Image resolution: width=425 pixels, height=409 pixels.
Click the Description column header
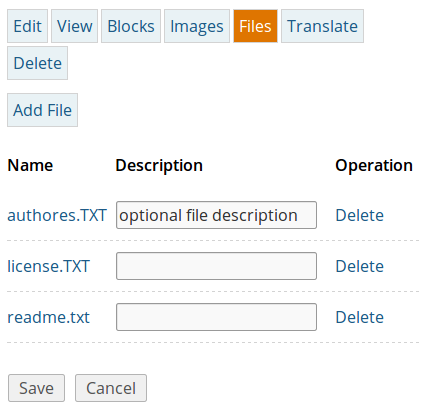pyautogui.click(x=159, y=165)
